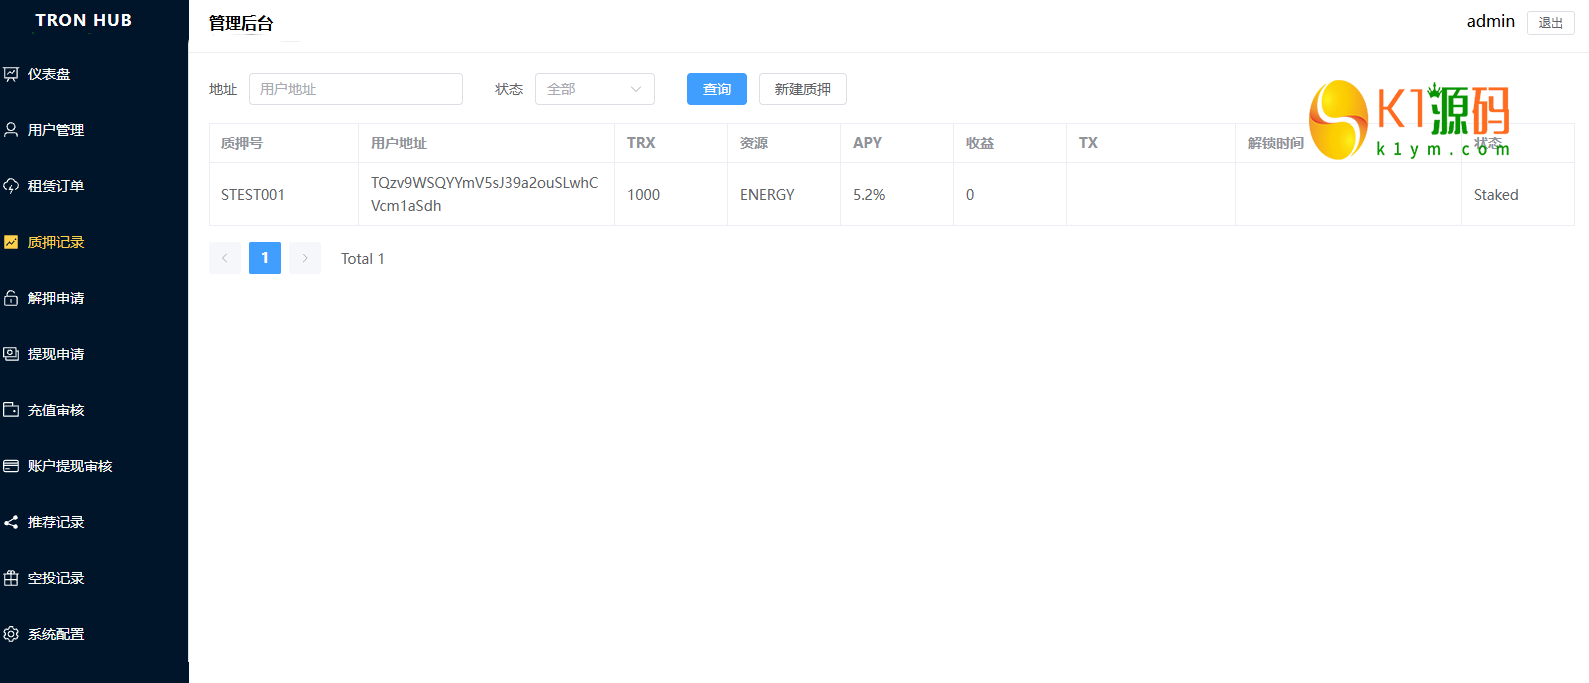Click the wallet icon beside 充值审核

coord(11,410)
